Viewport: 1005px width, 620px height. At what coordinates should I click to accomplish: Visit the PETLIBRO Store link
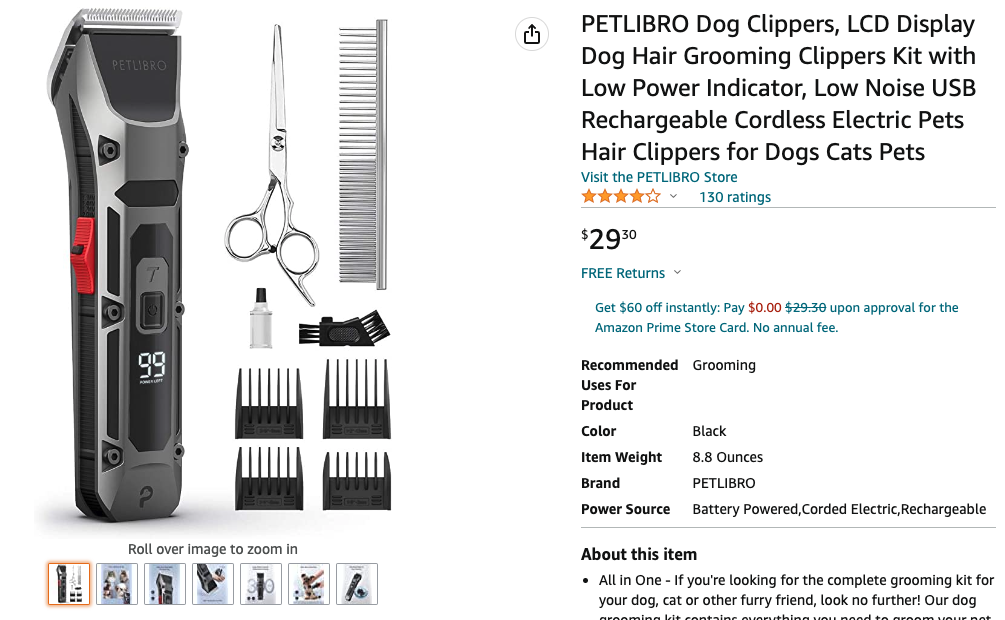coord(659,176)
